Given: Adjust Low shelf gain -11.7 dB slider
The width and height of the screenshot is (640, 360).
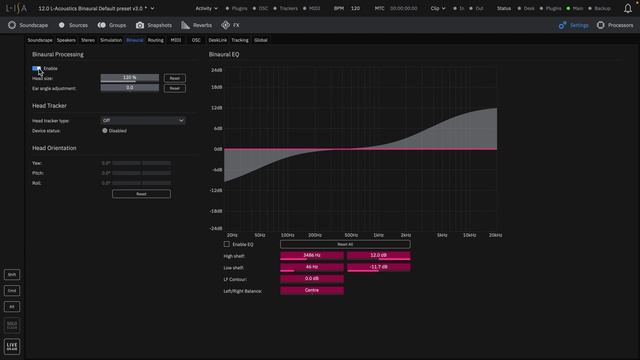Looking at the screenshot, I should point(379,267).
